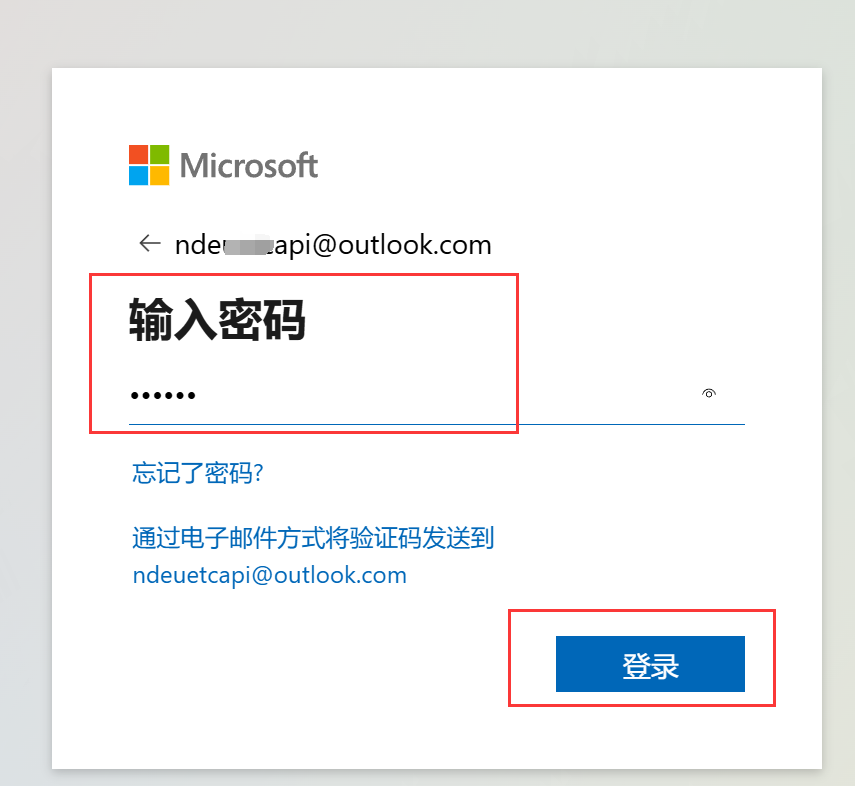Click the green square of the logo
The image size is (855, 786).
coord(160,154)
